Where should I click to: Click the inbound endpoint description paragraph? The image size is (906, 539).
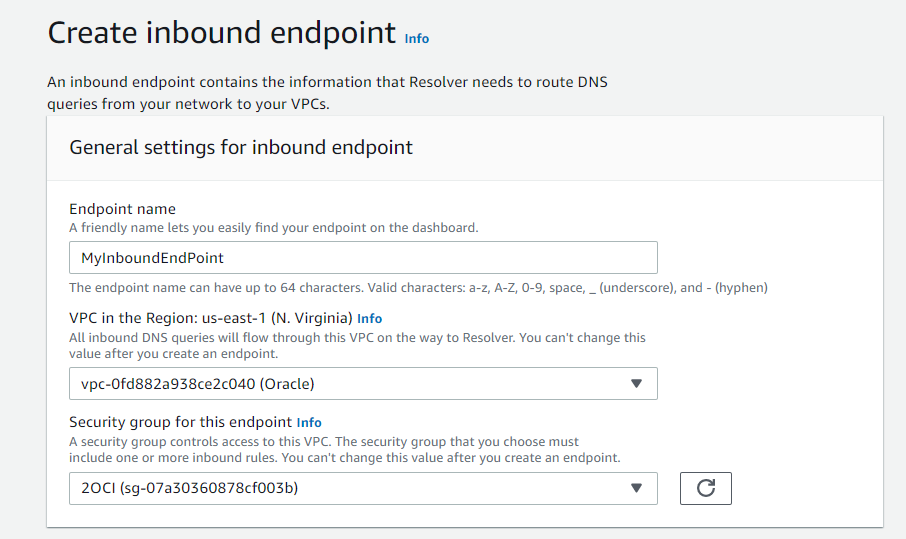click(327, 92)
